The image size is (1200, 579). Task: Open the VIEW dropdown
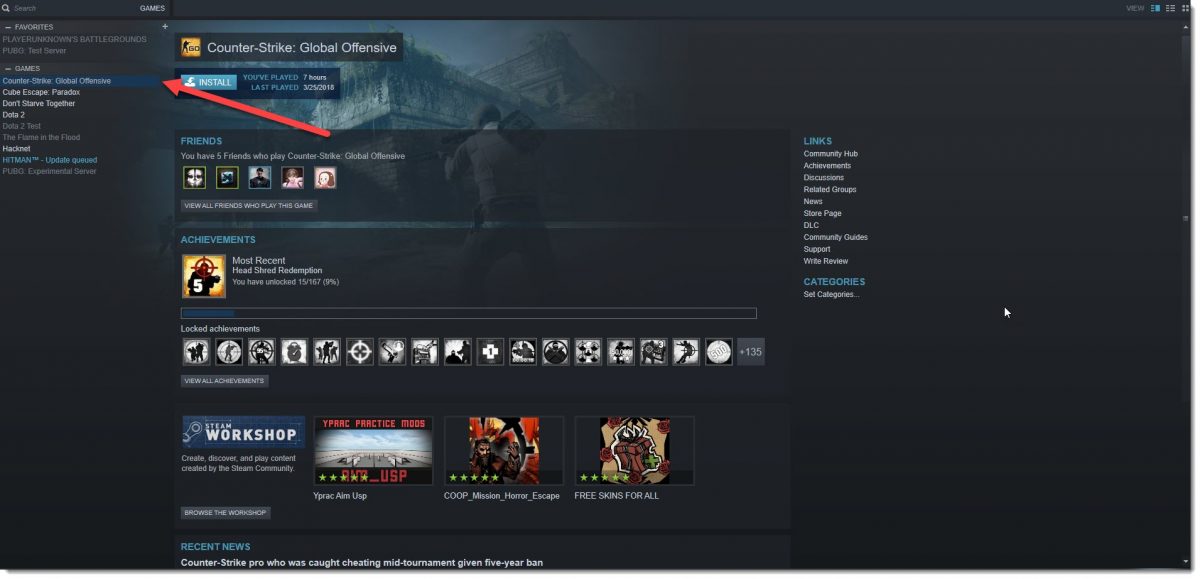point(1134,8)
